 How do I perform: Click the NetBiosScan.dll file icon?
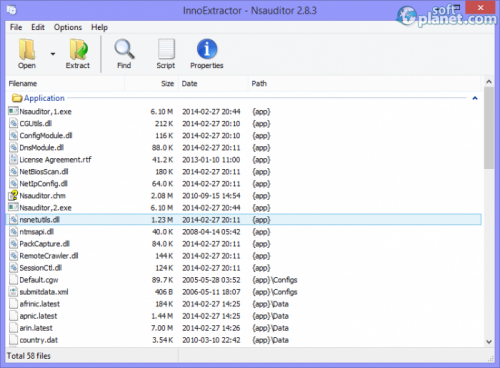pyautogui.click(x=13, y=171)
